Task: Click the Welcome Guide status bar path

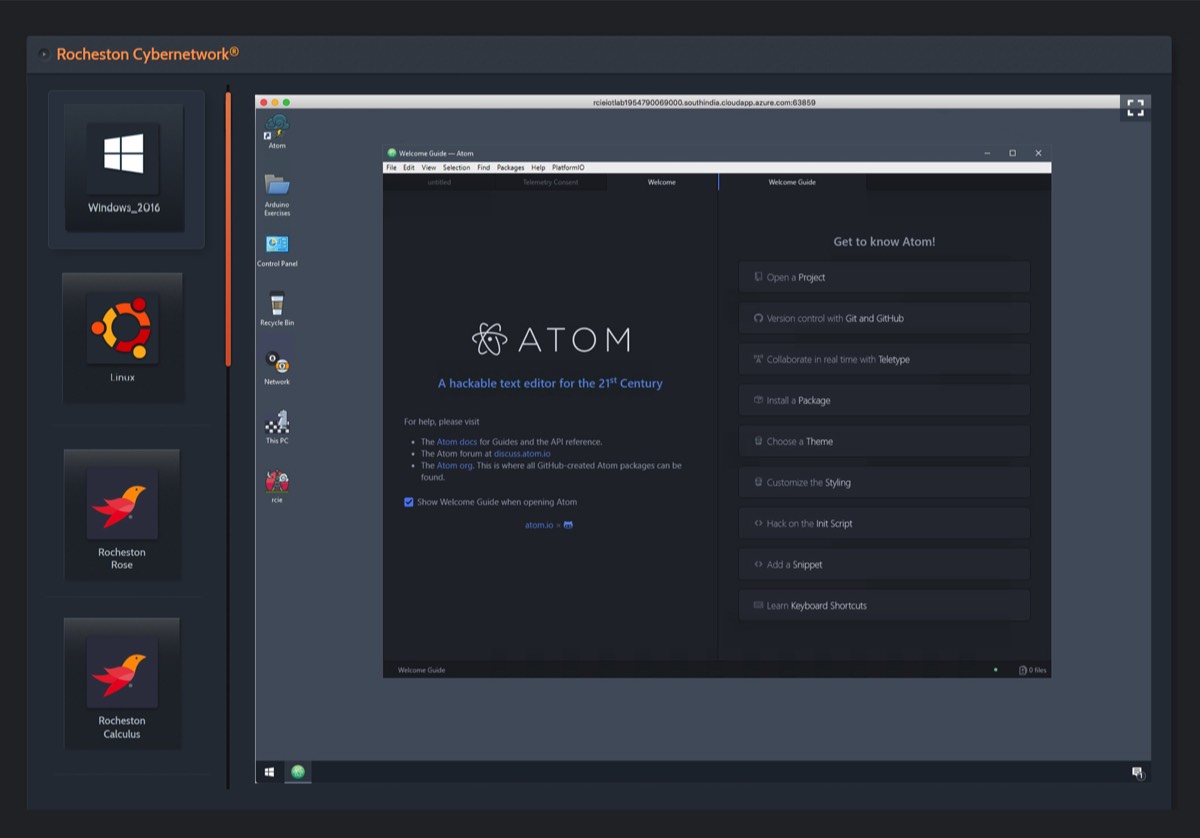Action: tap(422, 670)
